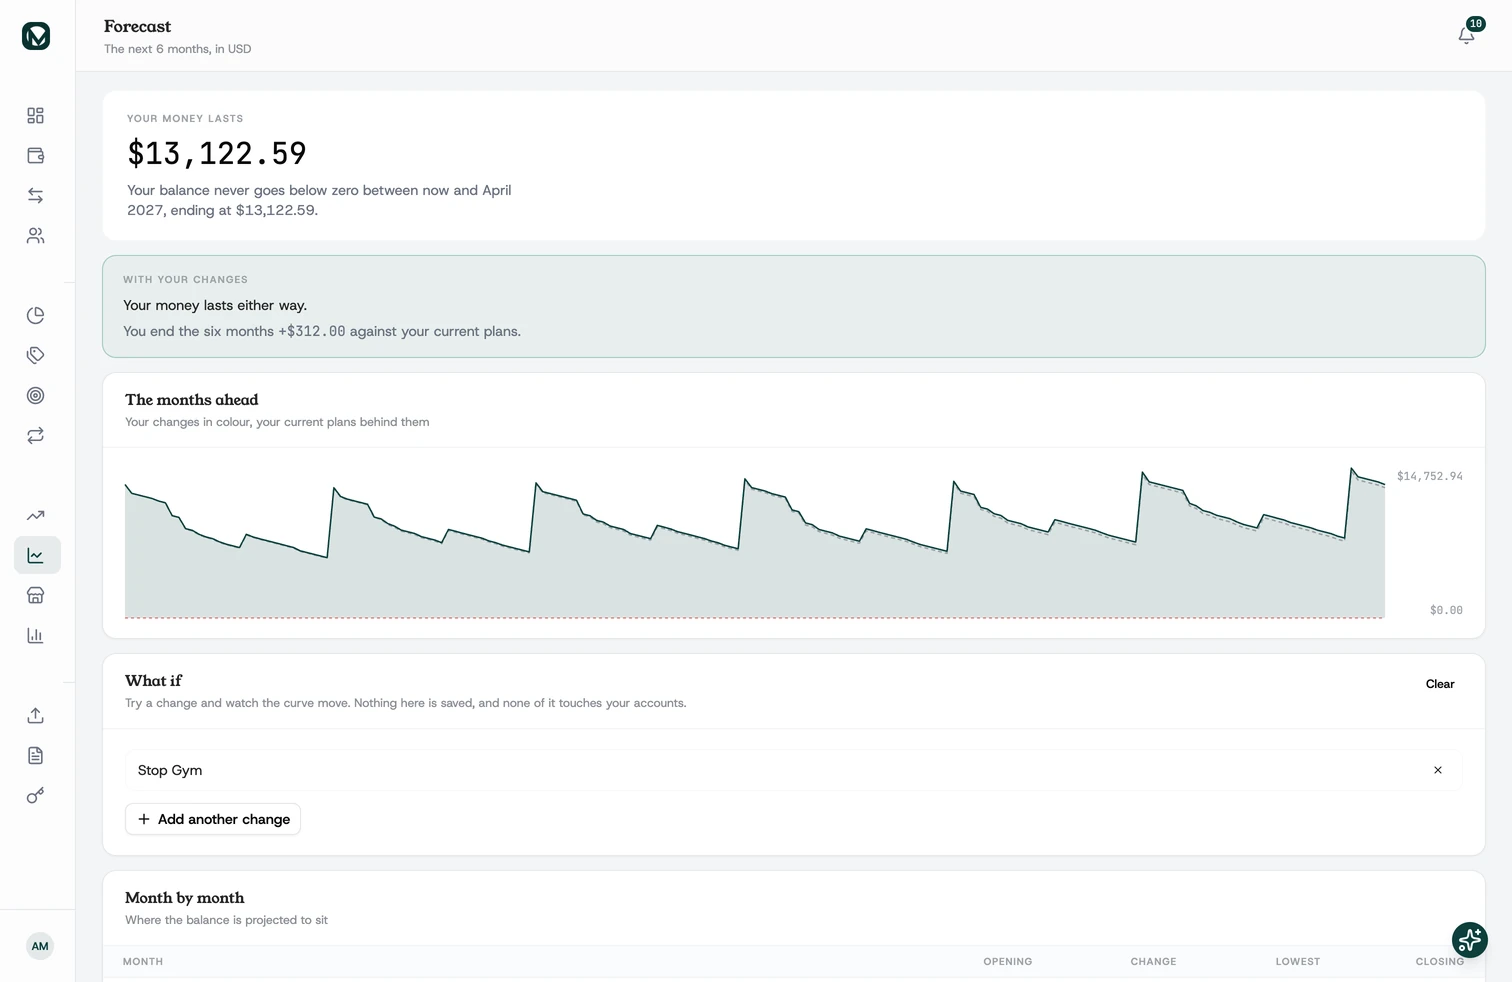This screenshot has height=982, width=1512.
Task: Open notifications bell with badge 10
Action: [x=1467, y=35]
